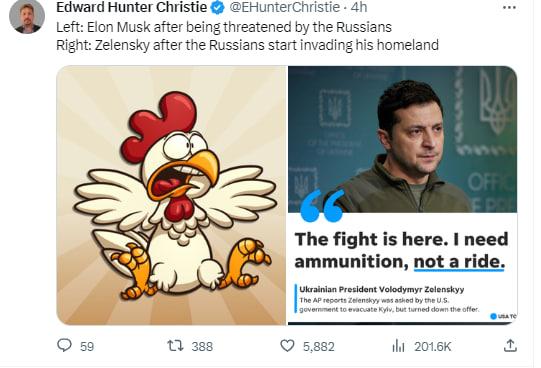Open the @EHunterChristie handle link
The height and width of the screenshot is (368, 541).
(x=285, y=7)
